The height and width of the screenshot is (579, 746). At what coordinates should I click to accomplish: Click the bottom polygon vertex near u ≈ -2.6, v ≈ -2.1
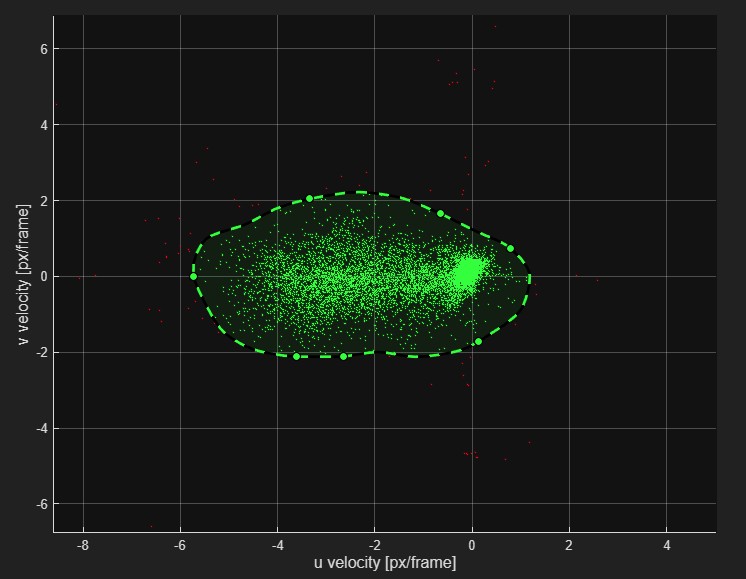[344, 356]
